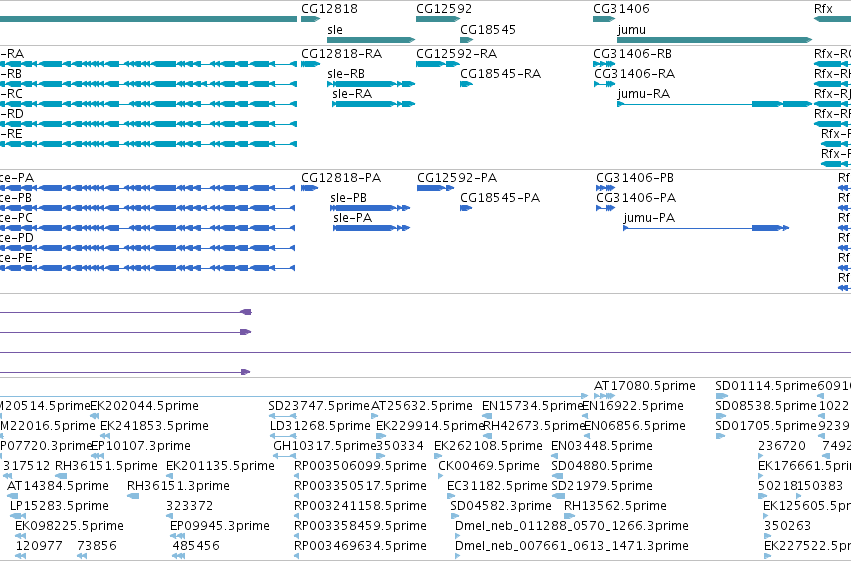The image size is (851, 561).
Task: Click the CG31406-RA transcript label
Action: pos(634,74)
